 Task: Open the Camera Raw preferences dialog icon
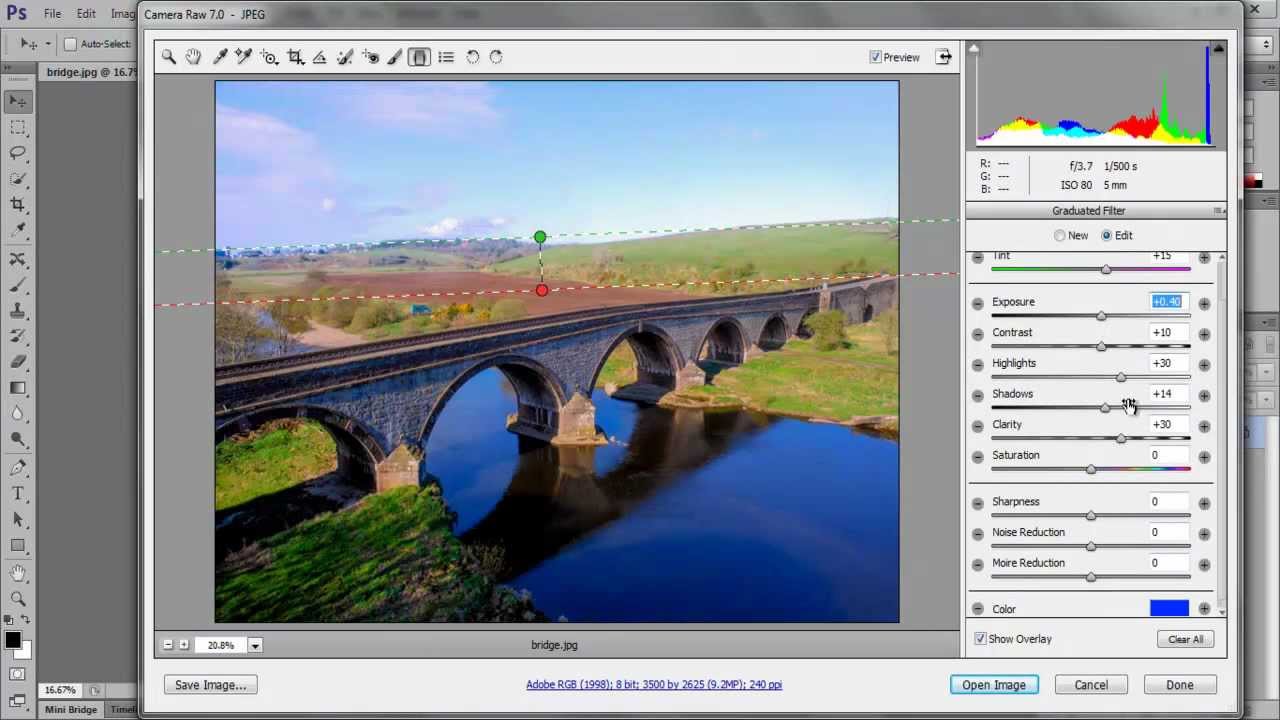click(446, 57)
